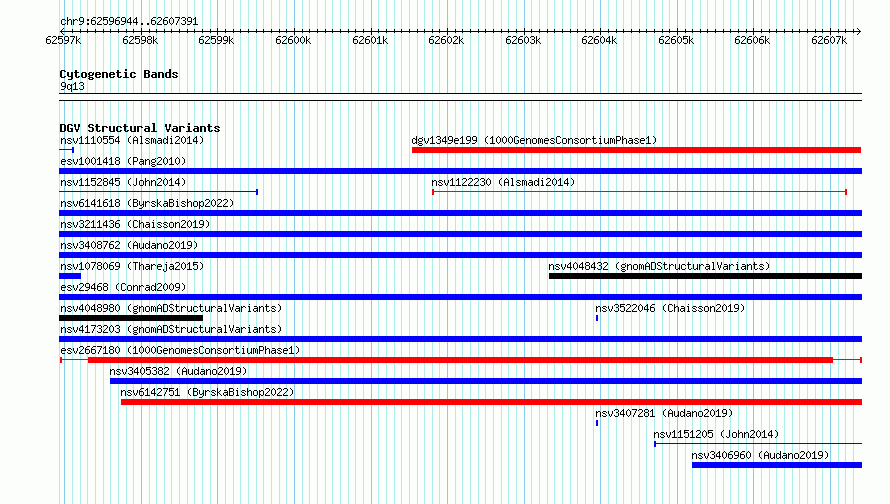This screenshot has height=504, width=890.
Task: Click the nsv3405382 (Audano2019) label
Action: [178, 371]
